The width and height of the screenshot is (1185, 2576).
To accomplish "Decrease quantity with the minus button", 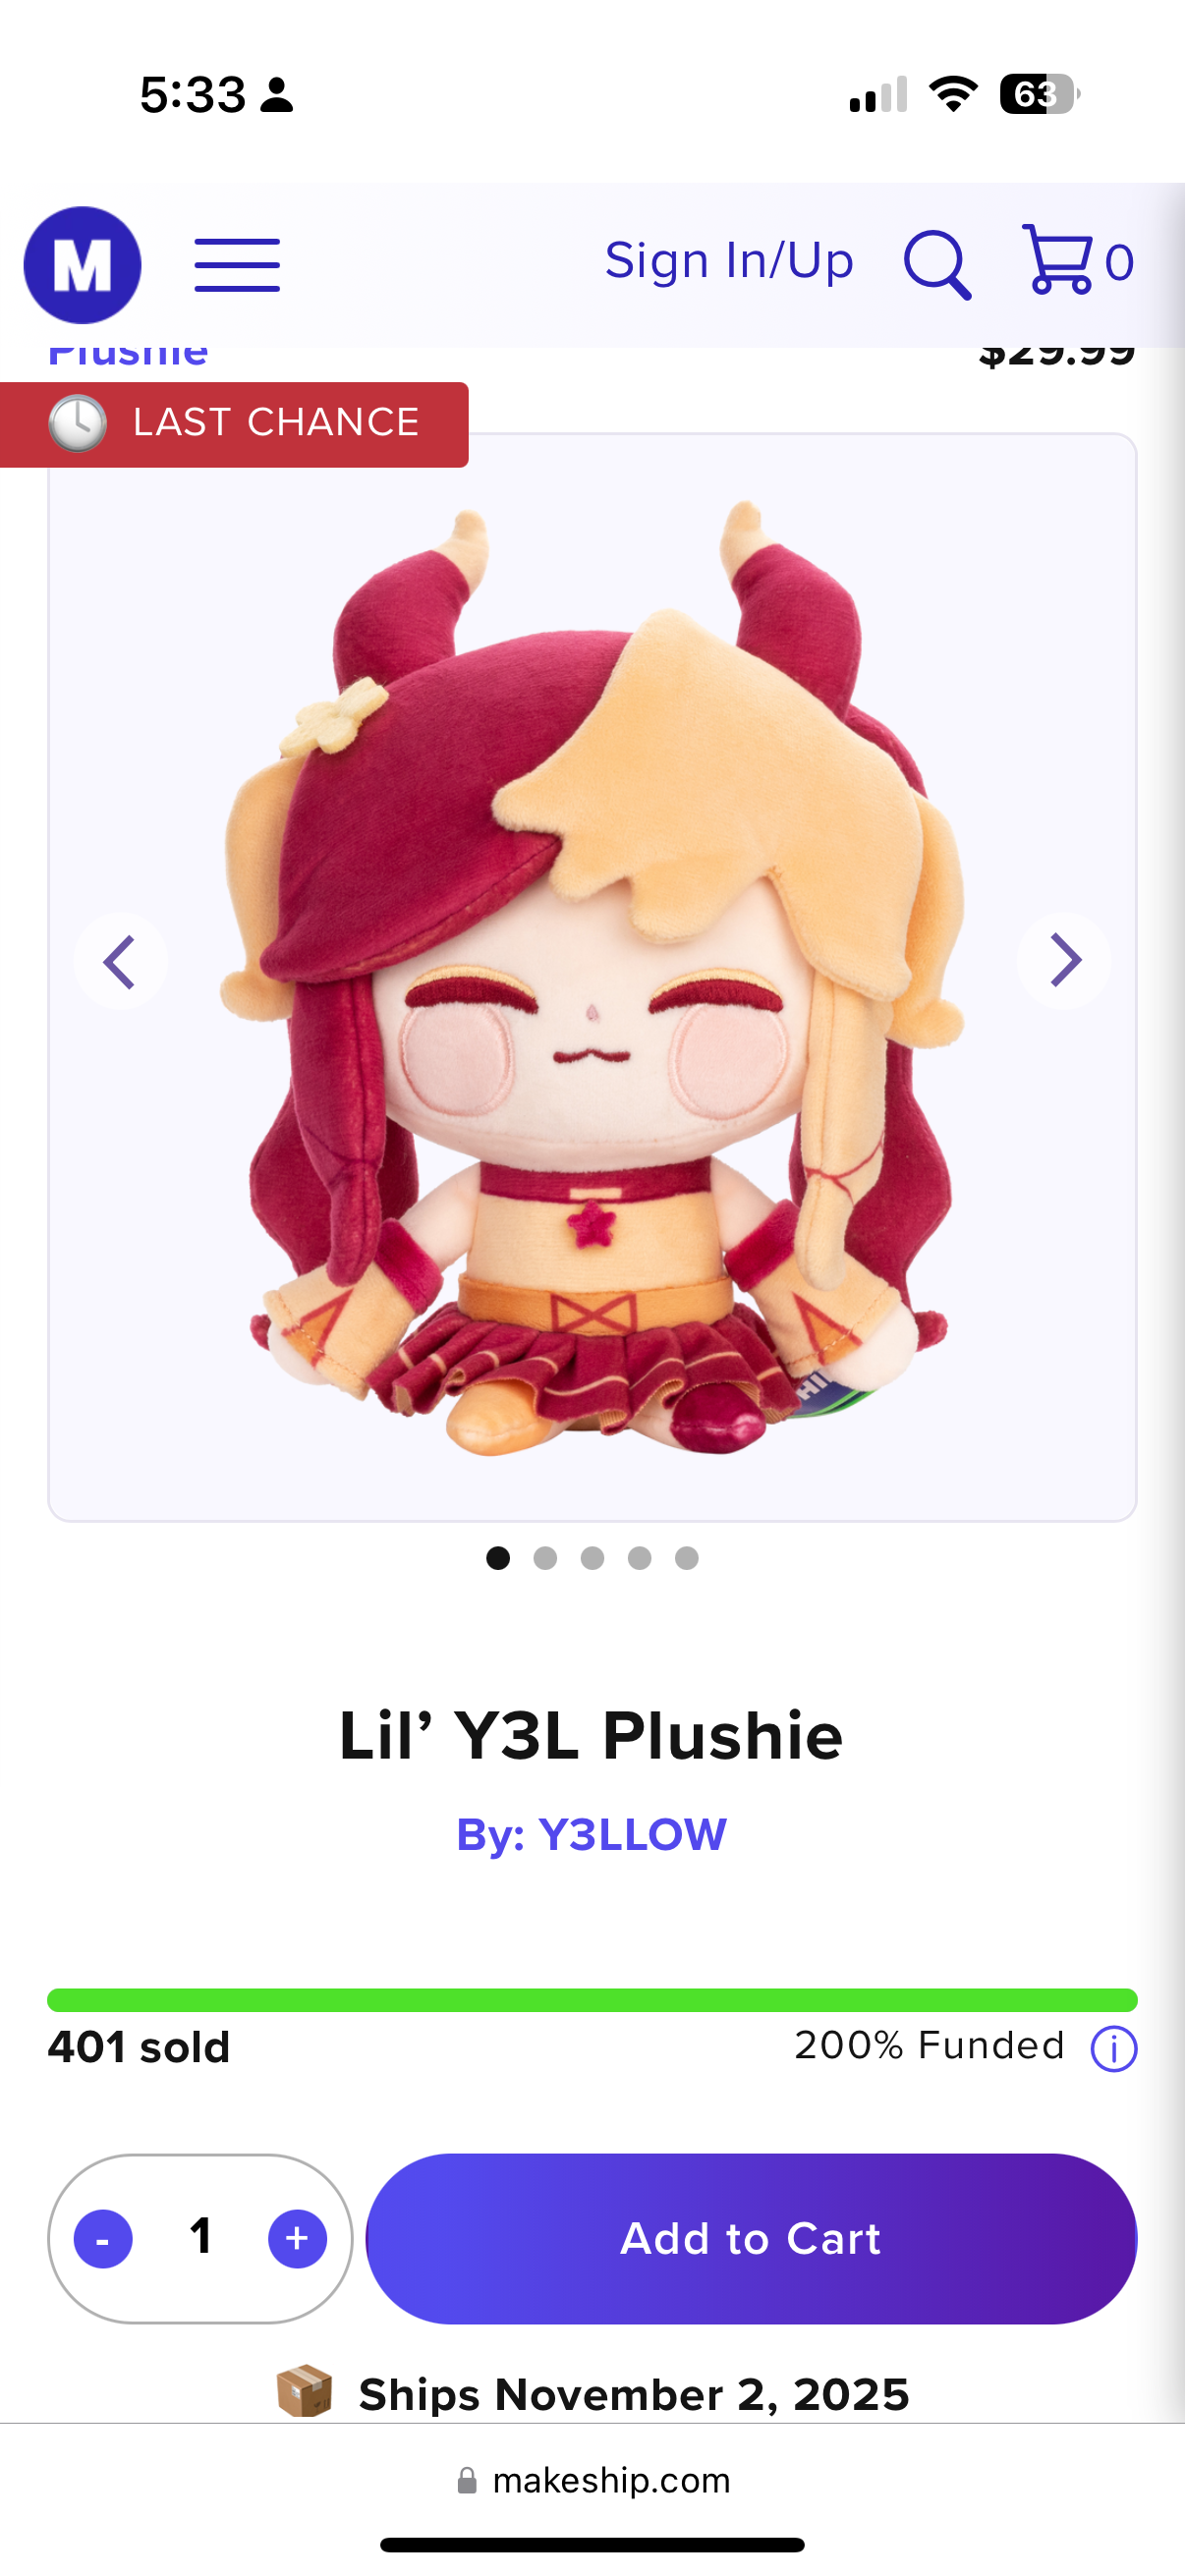I will [x=103, y=2238].
